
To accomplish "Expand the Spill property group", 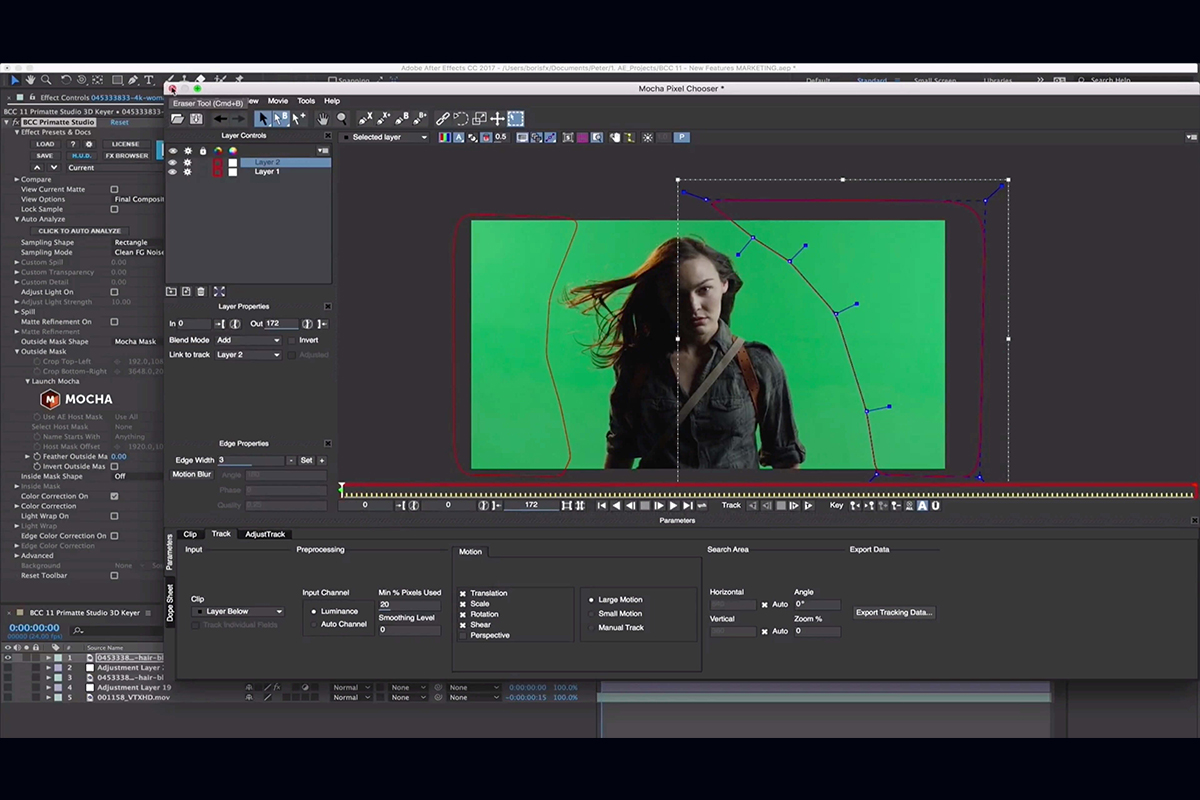I will click(x=17, y=312).
